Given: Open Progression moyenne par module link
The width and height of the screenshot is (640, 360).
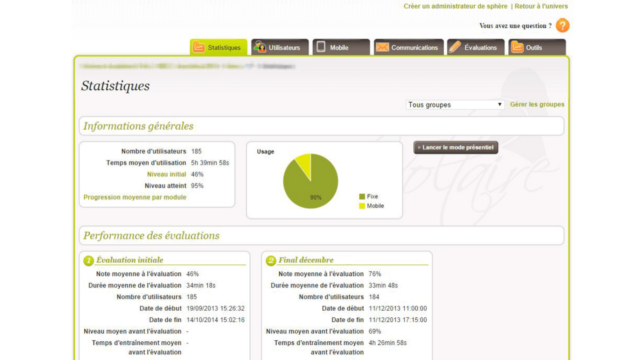Looking at the screenshot, I should point(135,197).
